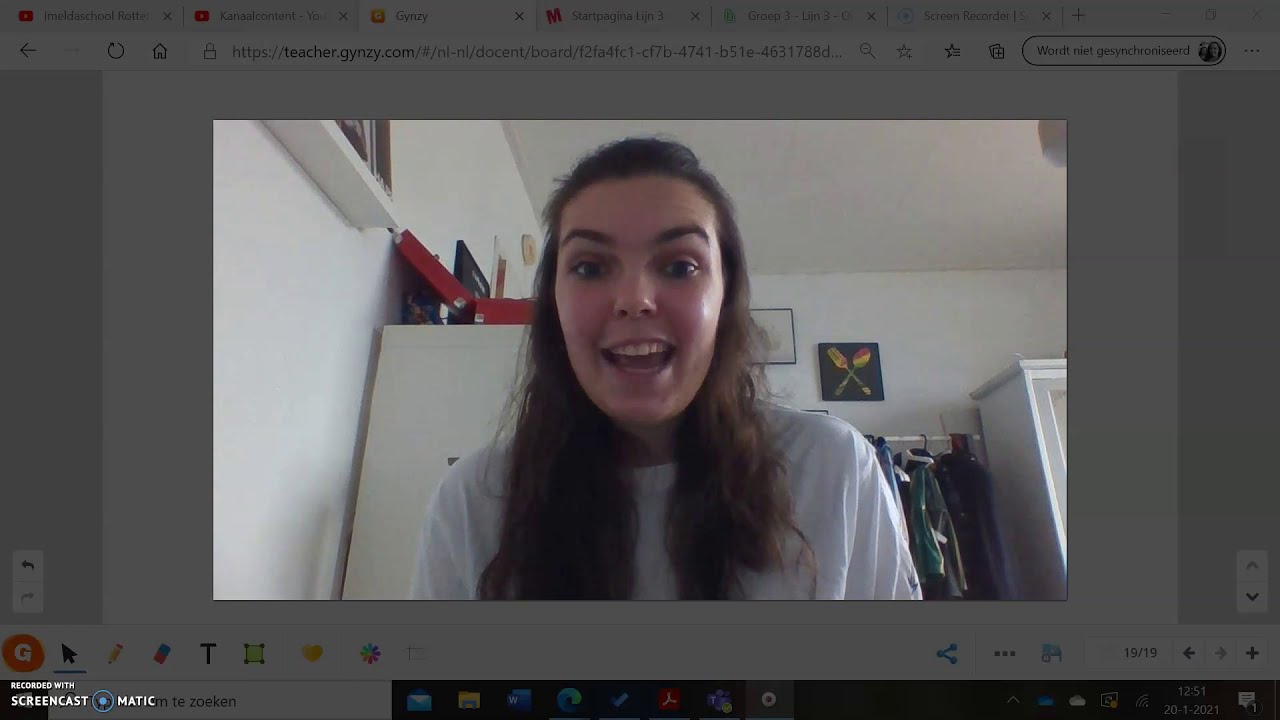Open the browser favorites list
1280x720 pixels.
952,51
